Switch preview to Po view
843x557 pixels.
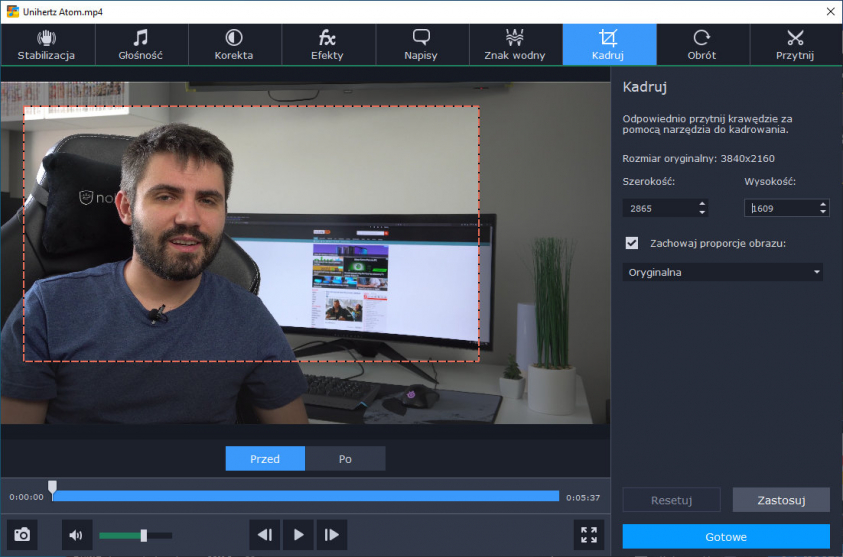[345, 459]
